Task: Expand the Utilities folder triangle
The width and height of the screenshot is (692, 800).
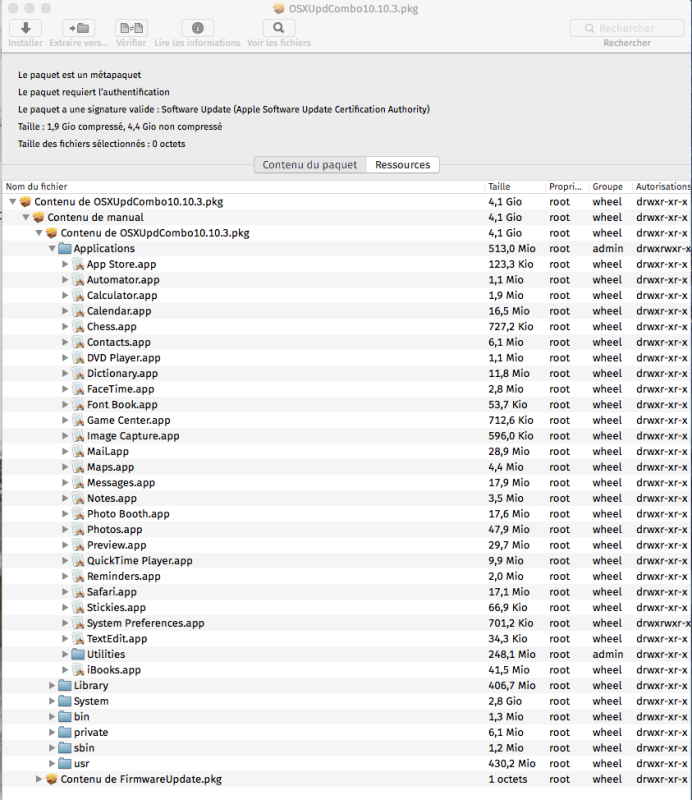Action: click(x=65, y=655)
